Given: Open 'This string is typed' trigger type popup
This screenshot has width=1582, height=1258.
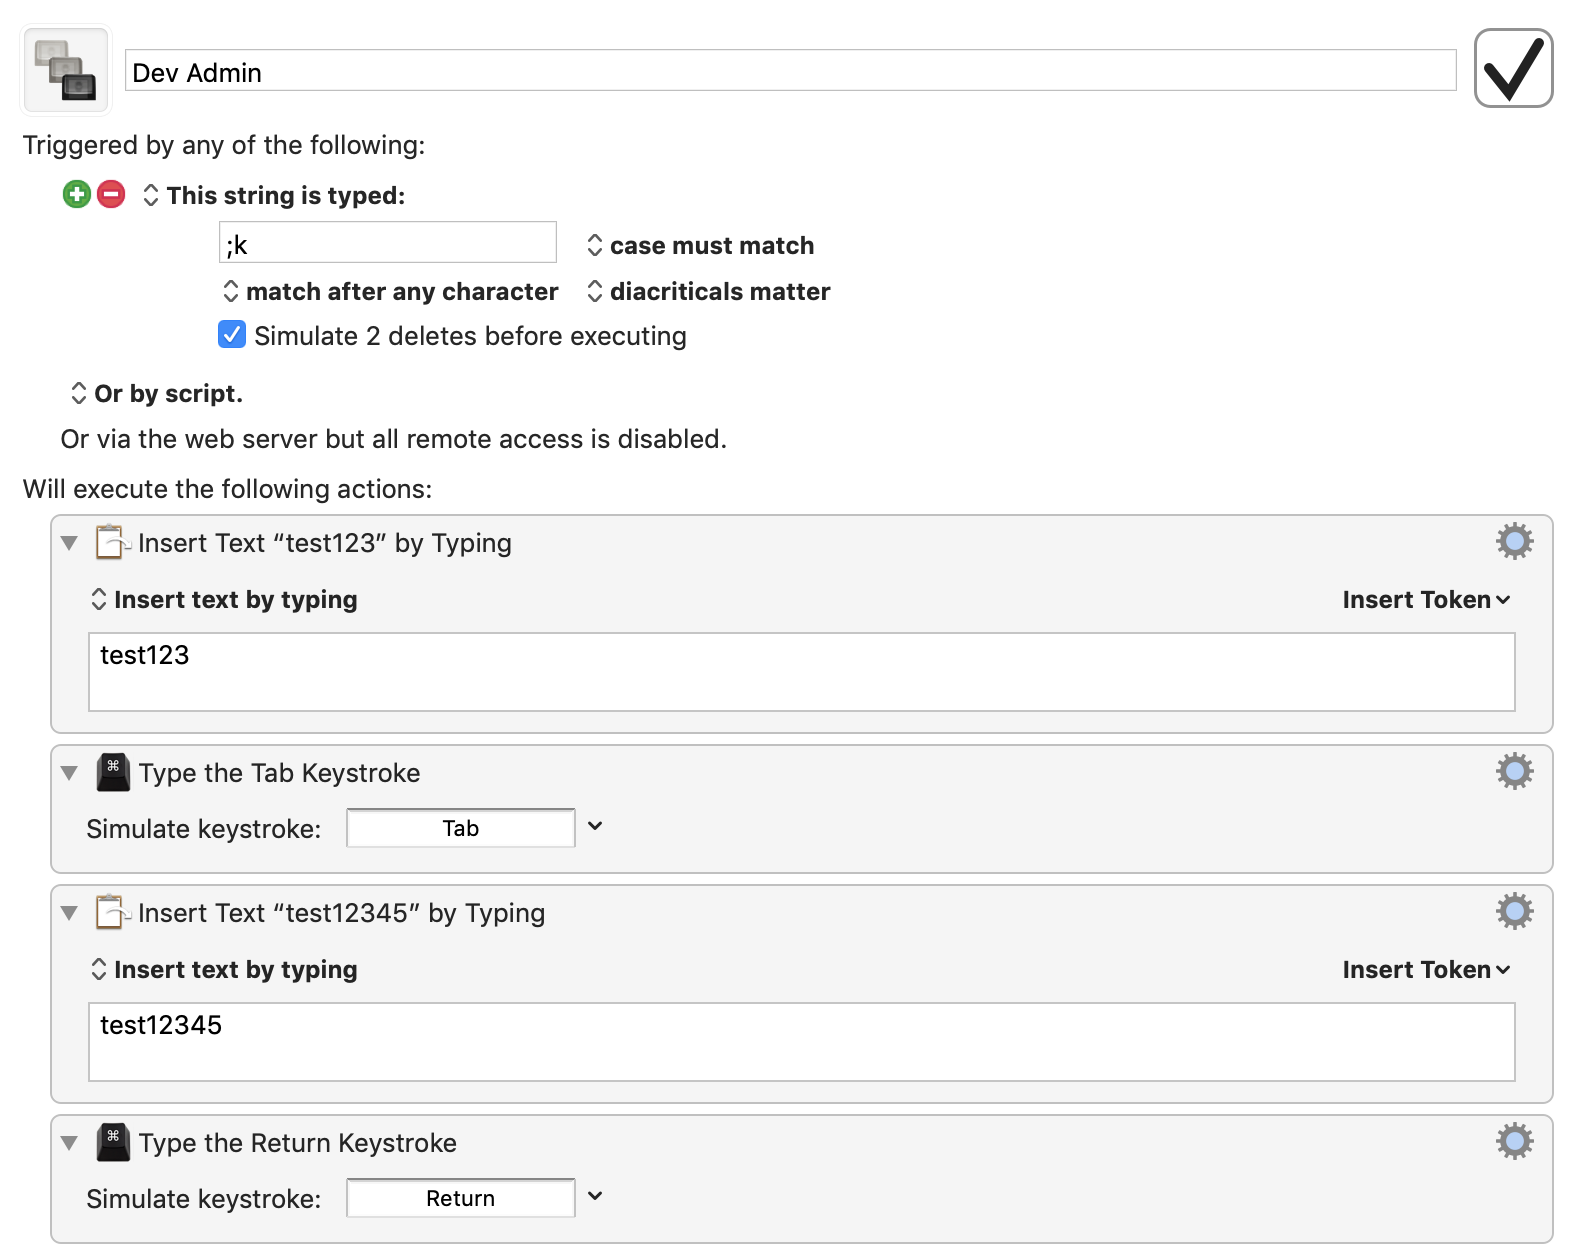Looking at the screenshot, I should [x=275, y=195].
